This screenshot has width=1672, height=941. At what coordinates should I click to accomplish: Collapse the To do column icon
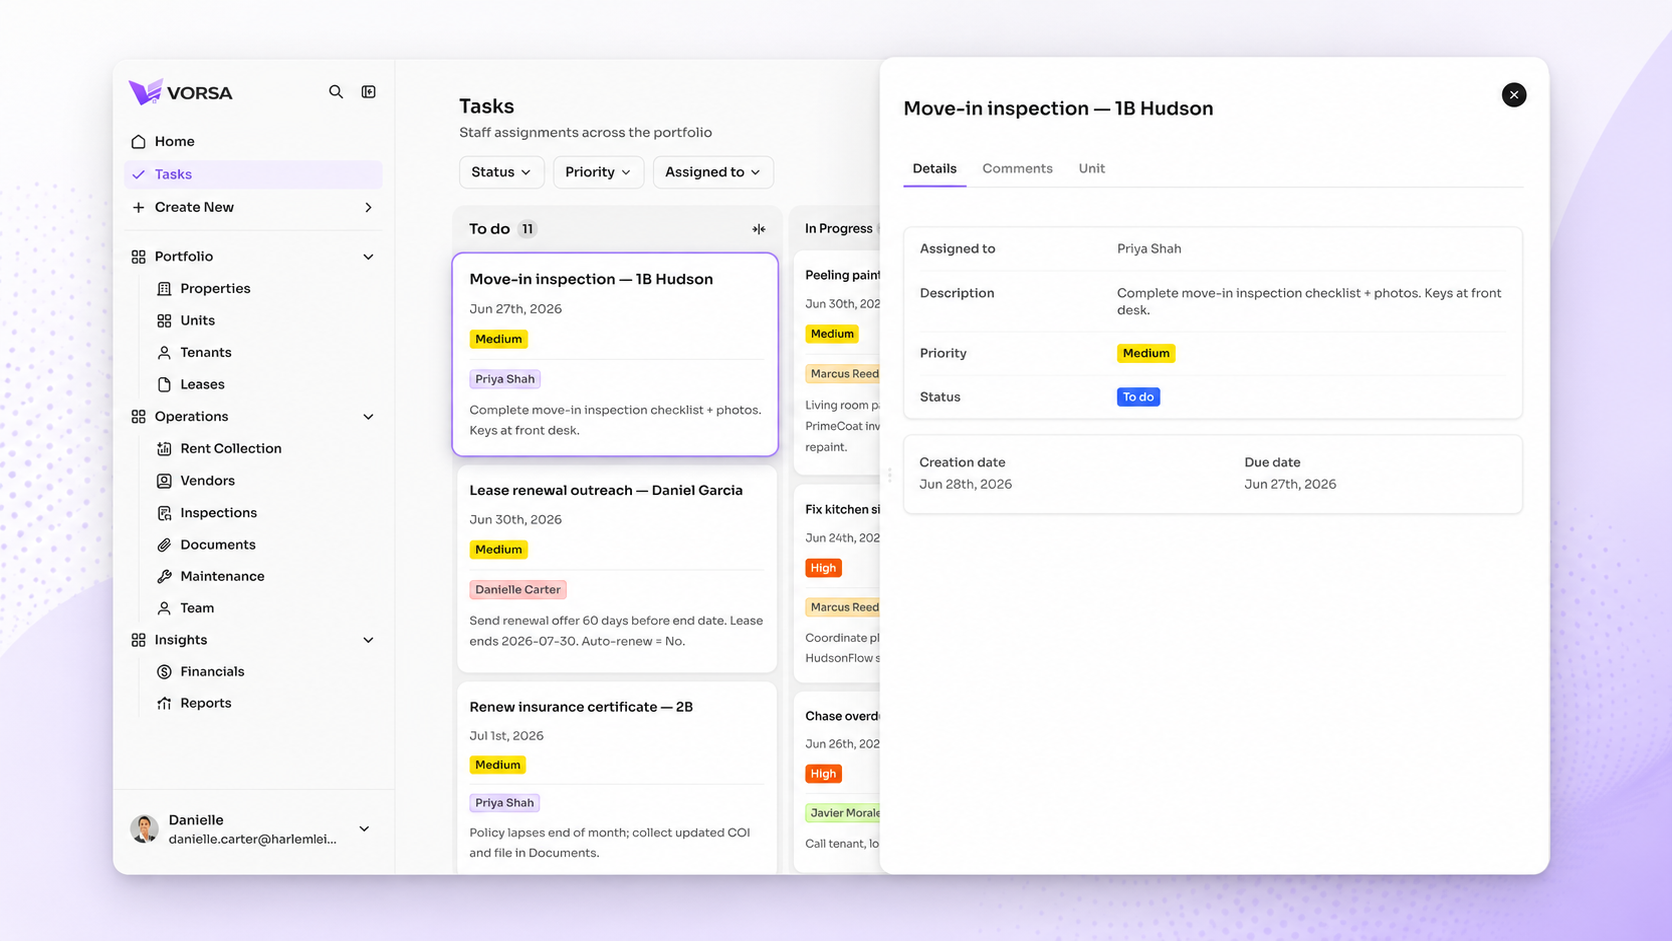759,229
